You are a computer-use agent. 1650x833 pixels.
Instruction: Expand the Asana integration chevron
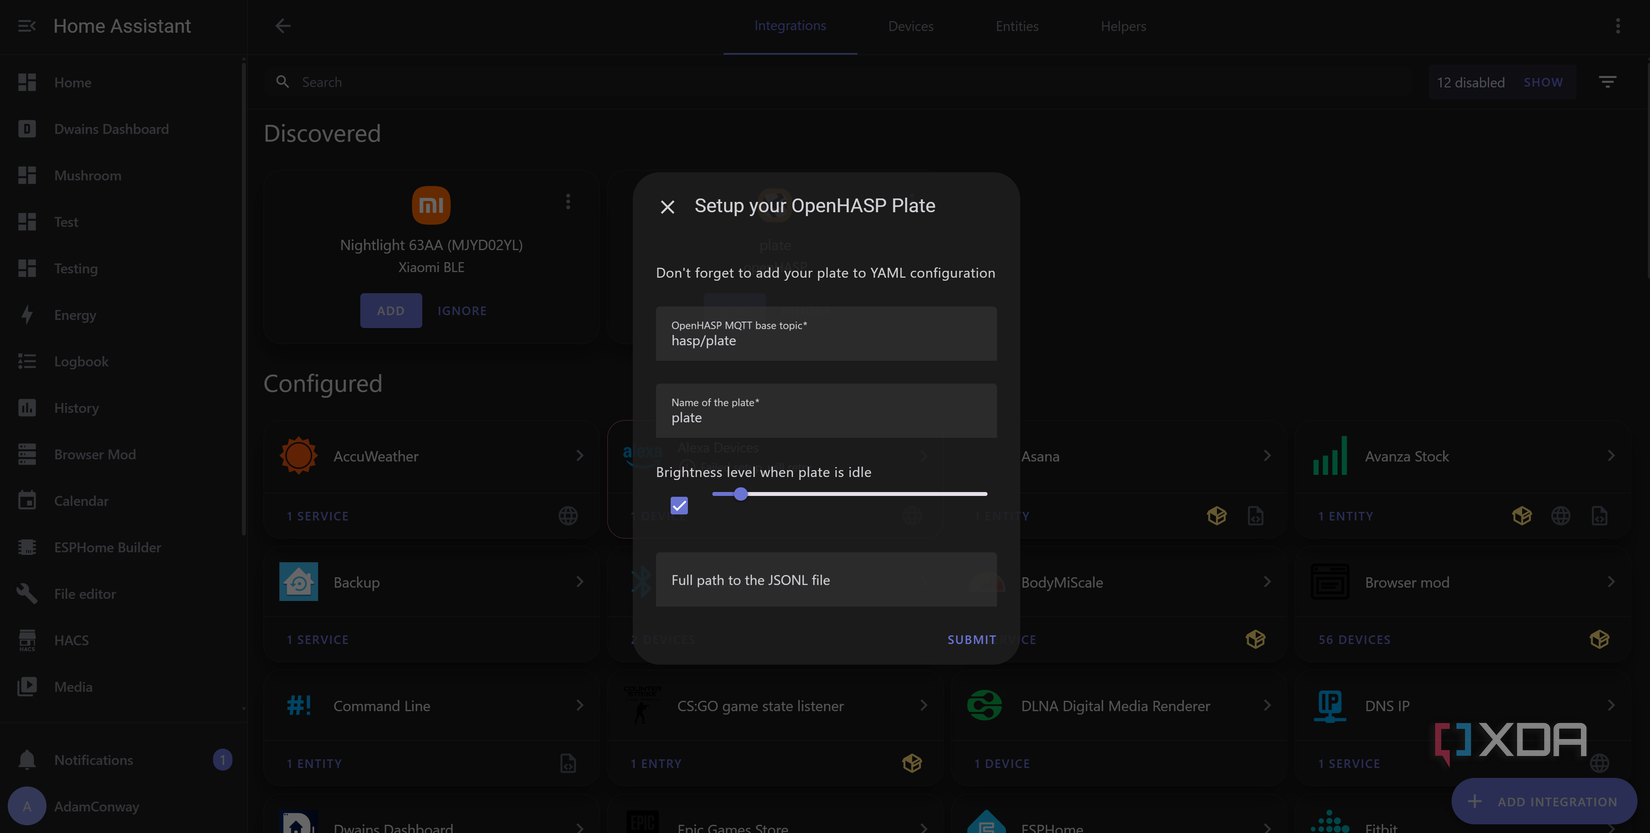[1267, 456]
